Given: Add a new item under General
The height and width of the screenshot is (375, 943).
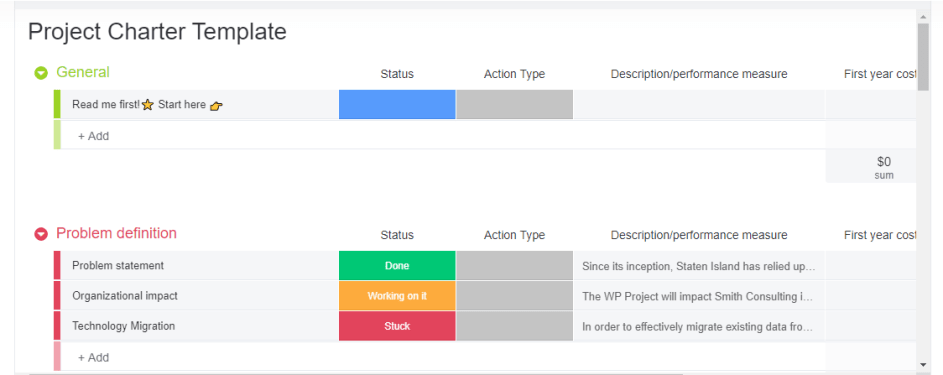Looking at the screenshot, I should [x=94, y=136].
